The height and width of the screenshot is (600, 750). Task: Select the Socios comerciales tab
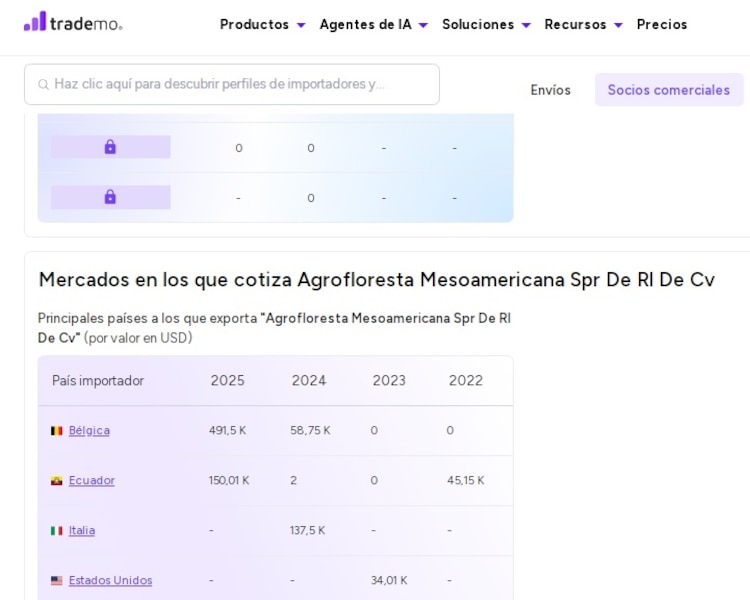(669, 90)
